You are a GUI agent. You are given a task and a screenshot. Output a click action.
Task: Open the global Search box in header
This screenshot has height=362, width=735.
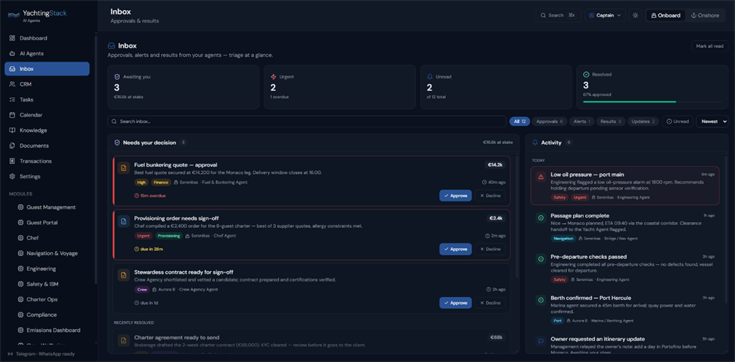point(558,15)
